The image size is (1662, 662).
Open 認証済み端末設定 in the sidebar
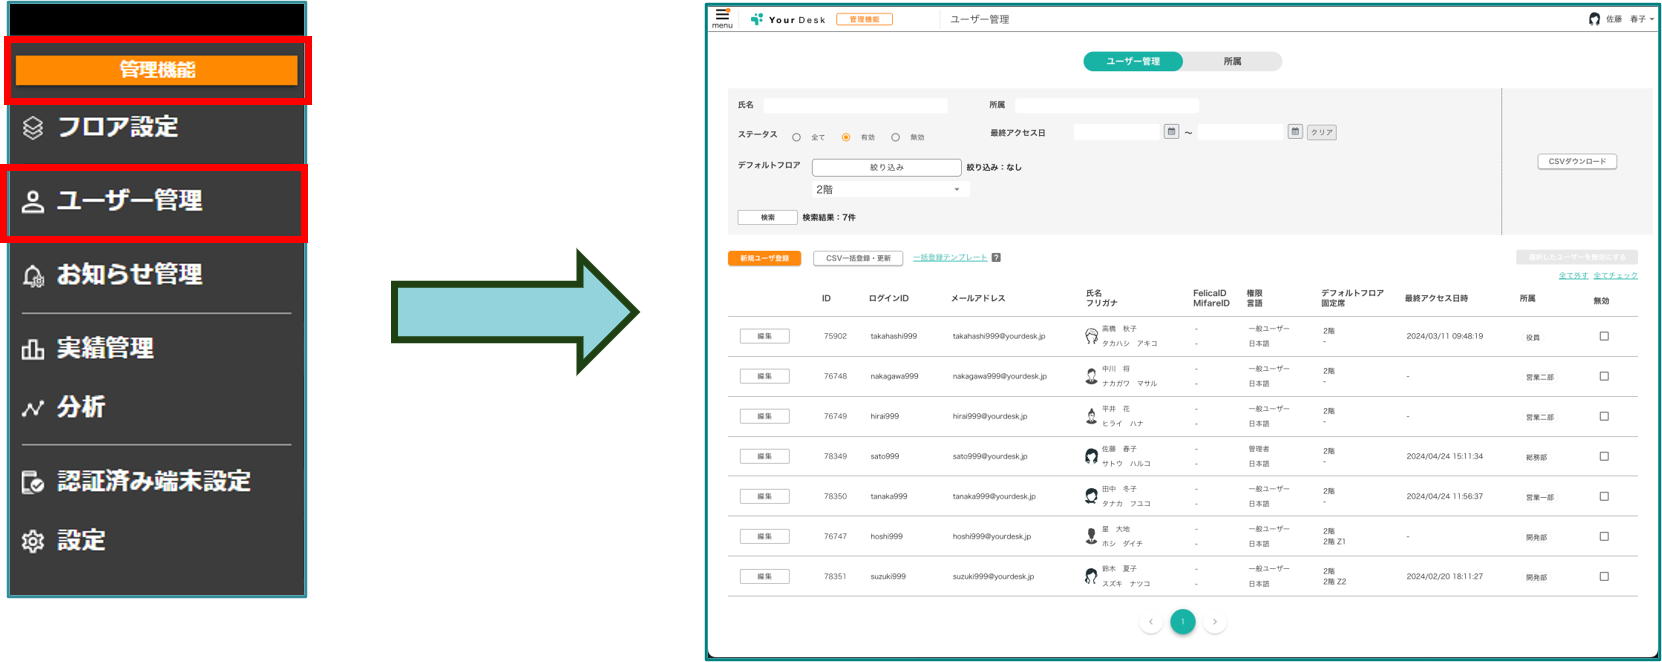tap(156, 481)
